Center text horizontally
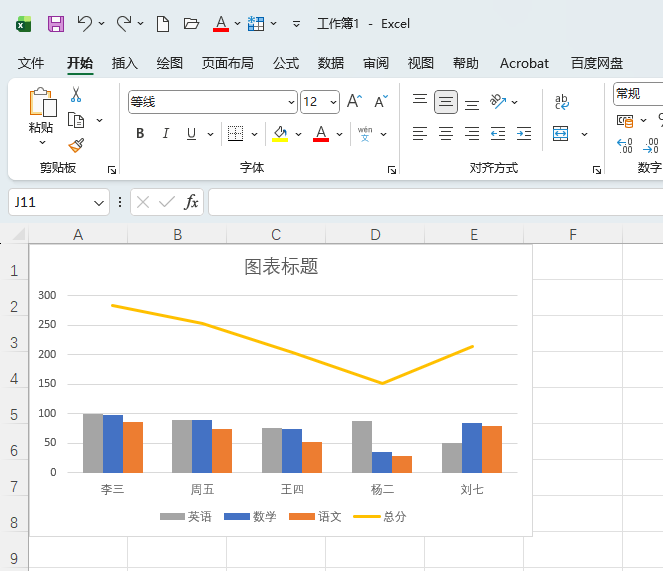Image resolution: width=663 pixels, height=571 pixels. pyautogui.click(x=446, y=134)
